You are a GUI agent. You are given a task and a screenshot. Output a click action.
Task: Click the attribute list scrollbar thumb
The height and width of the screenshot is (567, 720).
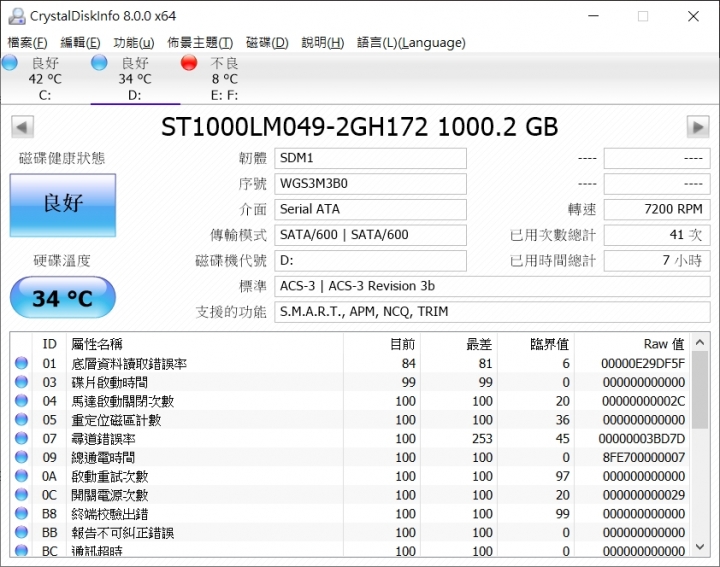[x=700, y=390]
